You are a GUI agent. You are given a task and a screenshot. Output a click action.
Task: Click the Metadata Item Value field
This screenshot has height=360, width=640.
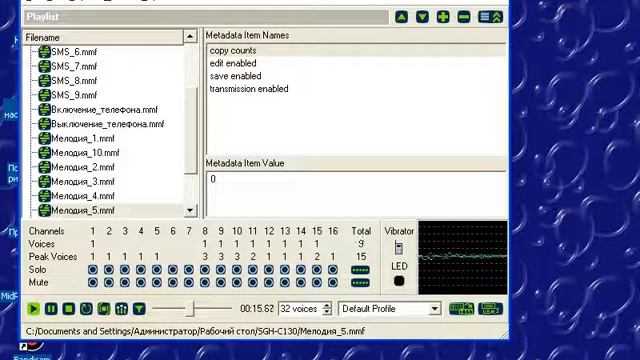[356, 194]
